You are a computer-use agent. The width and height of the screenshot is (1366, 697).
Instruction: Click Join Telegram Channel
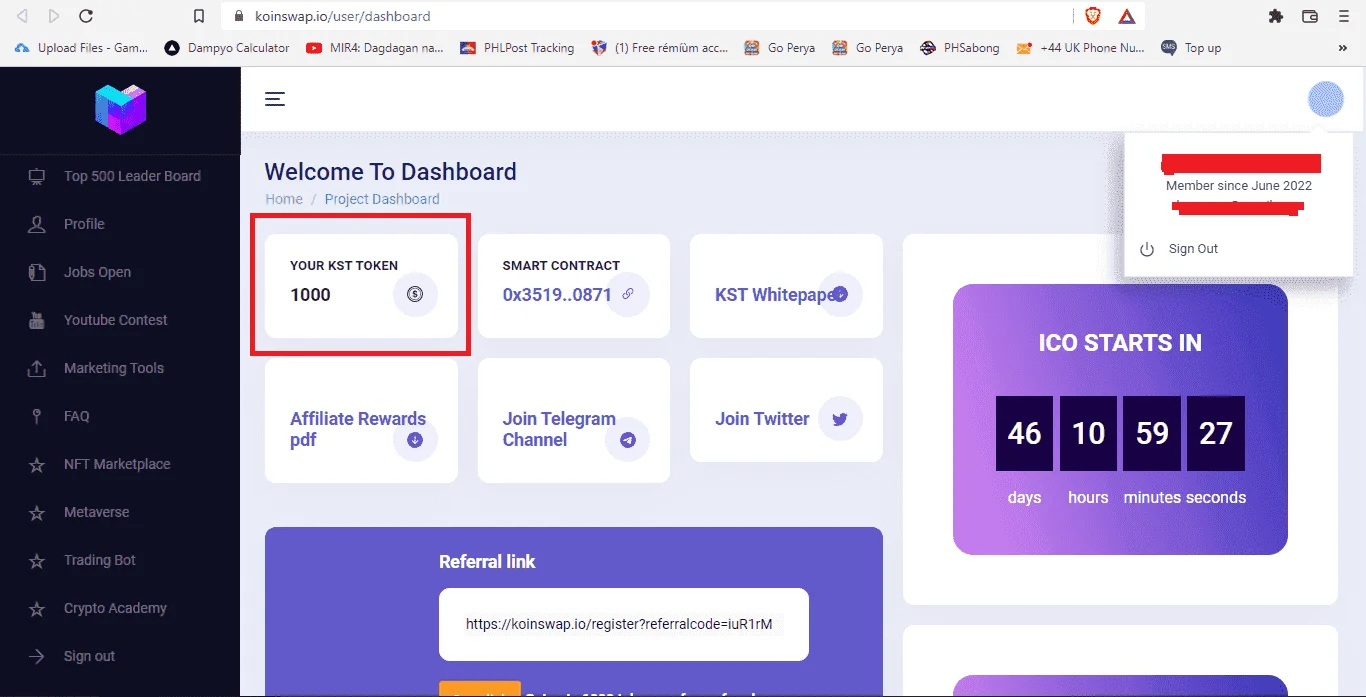pyautogui.click(x=559, y=429)
